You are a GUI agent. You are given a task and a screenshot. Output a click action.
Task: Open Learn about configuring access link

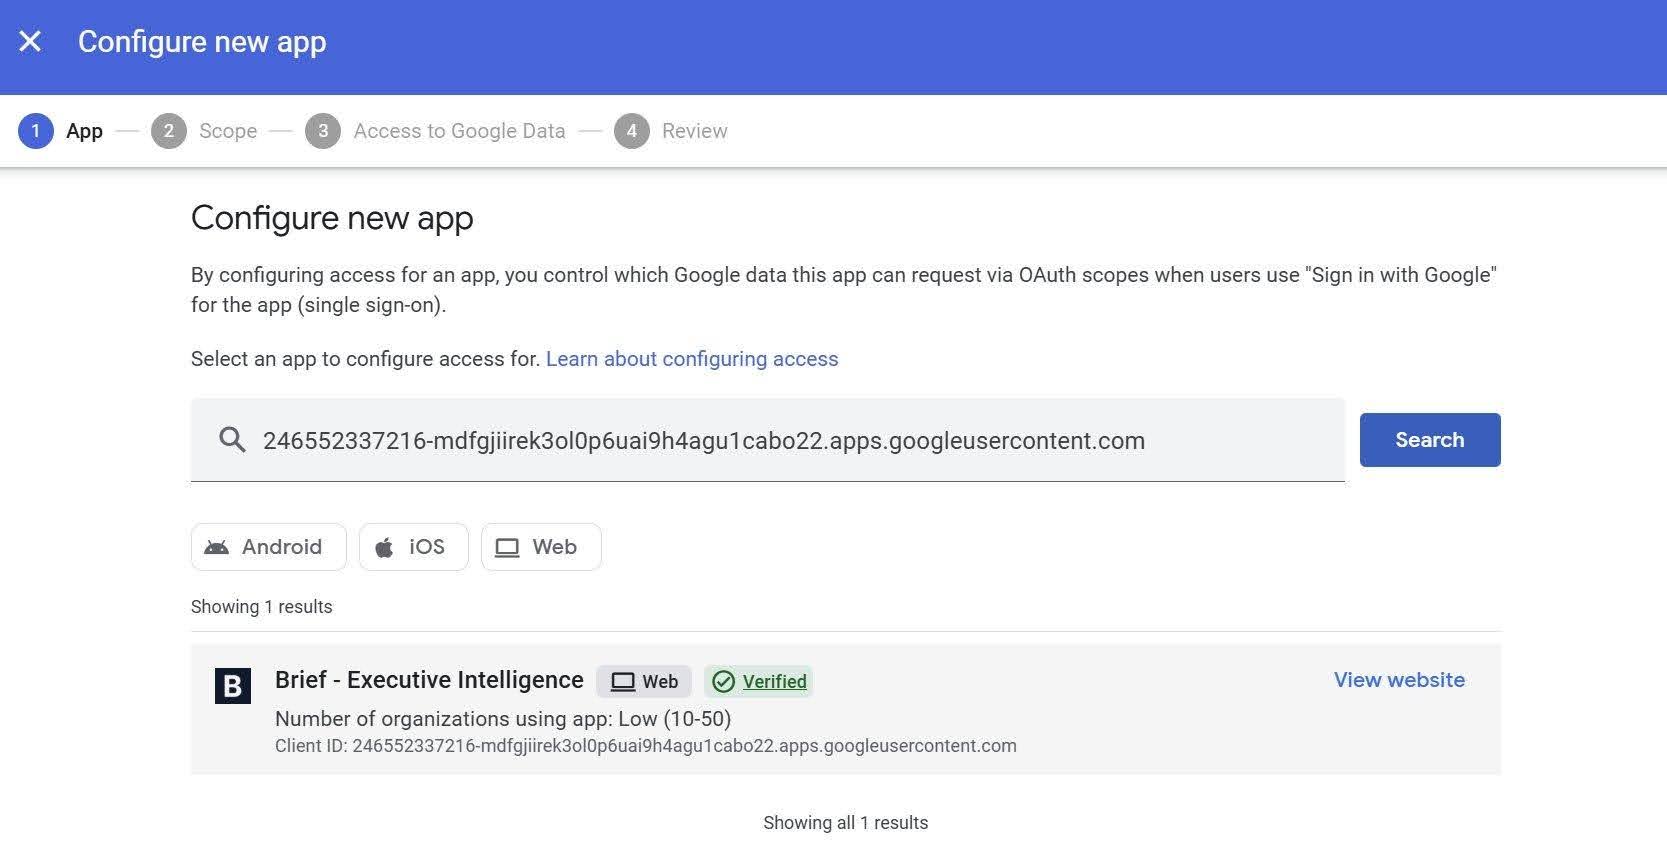coord(692,359)
